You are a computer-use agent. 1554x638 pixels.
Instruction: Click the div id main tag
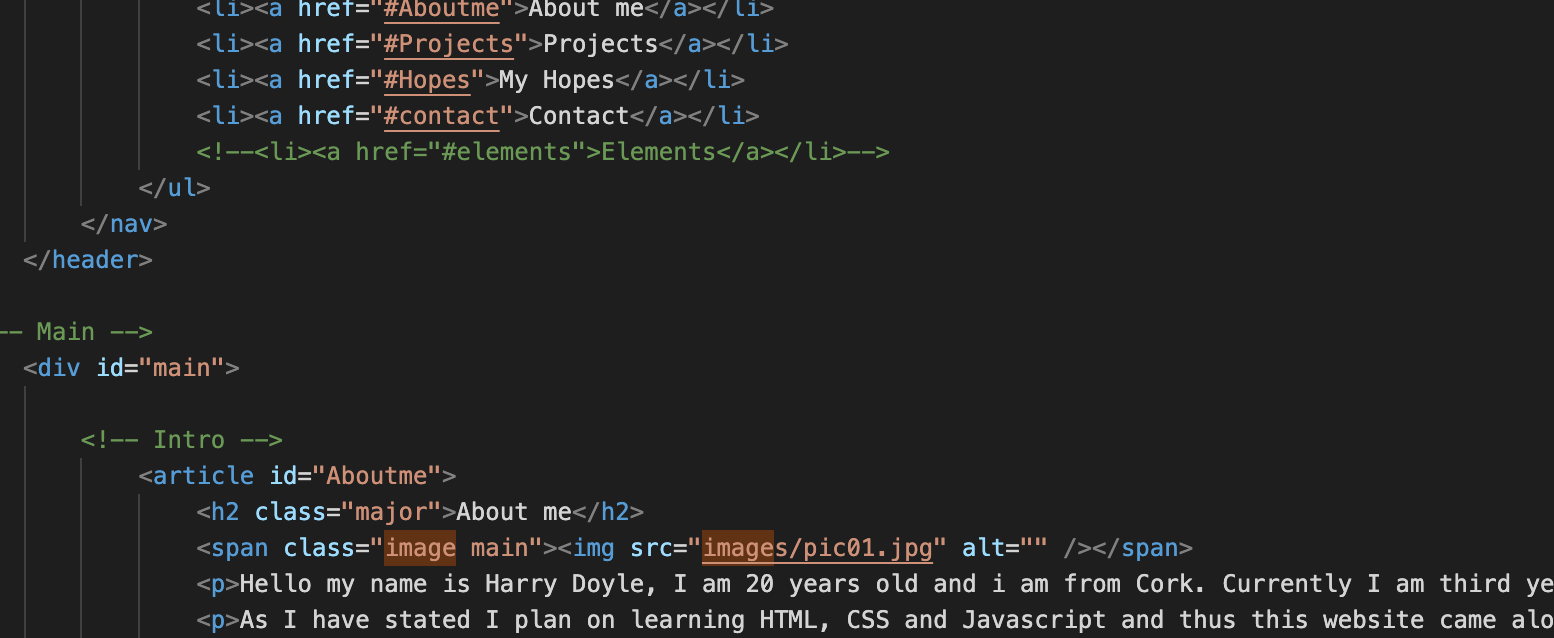[x=131, y=368]
